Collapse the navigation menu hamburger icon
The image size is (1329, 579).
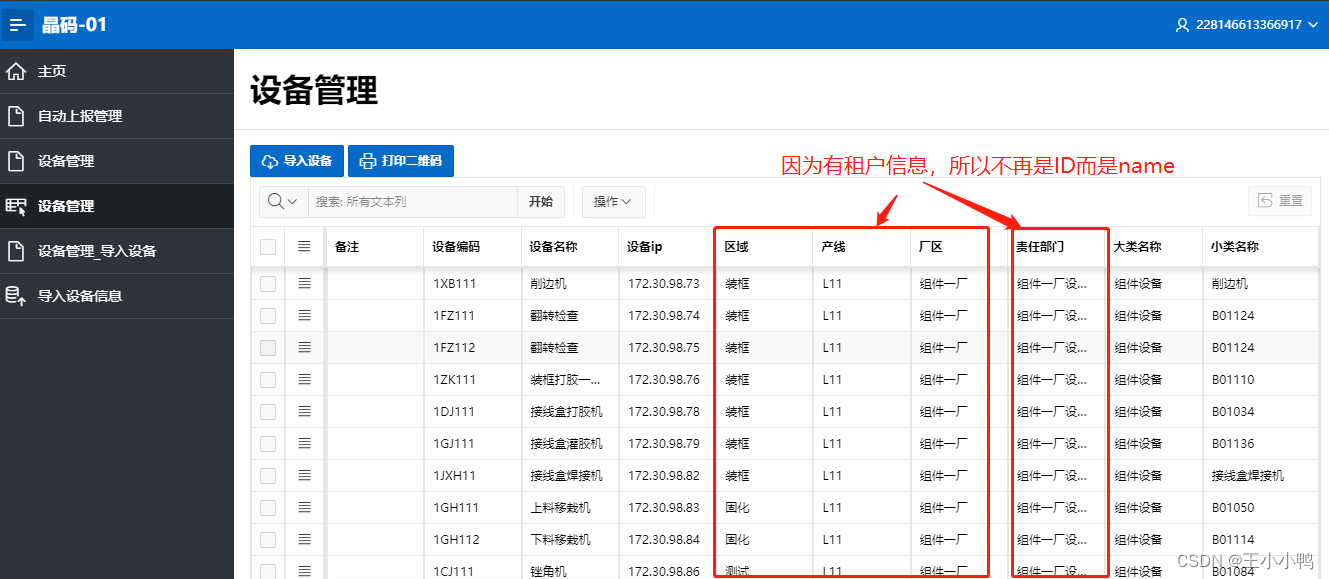coord(17,24)
